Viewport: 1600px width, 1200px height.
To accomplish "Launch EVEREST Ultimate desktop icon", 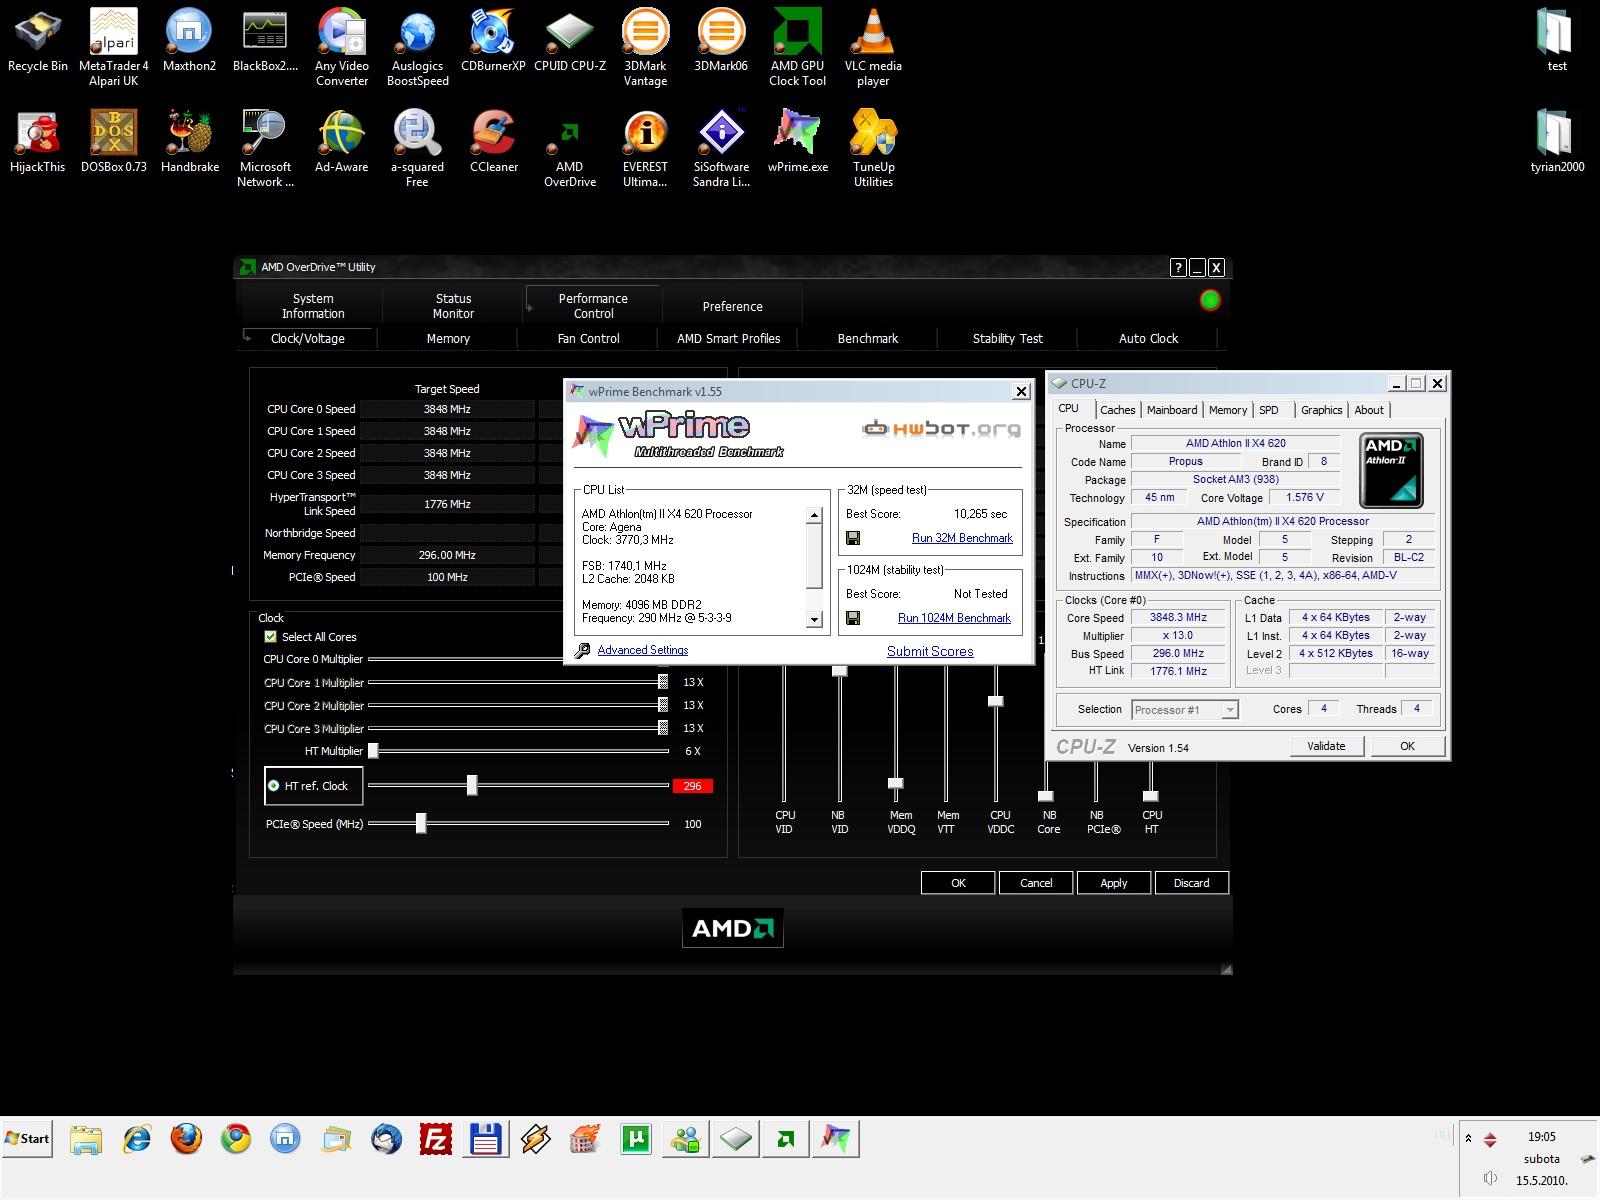I will pos(645,148).
